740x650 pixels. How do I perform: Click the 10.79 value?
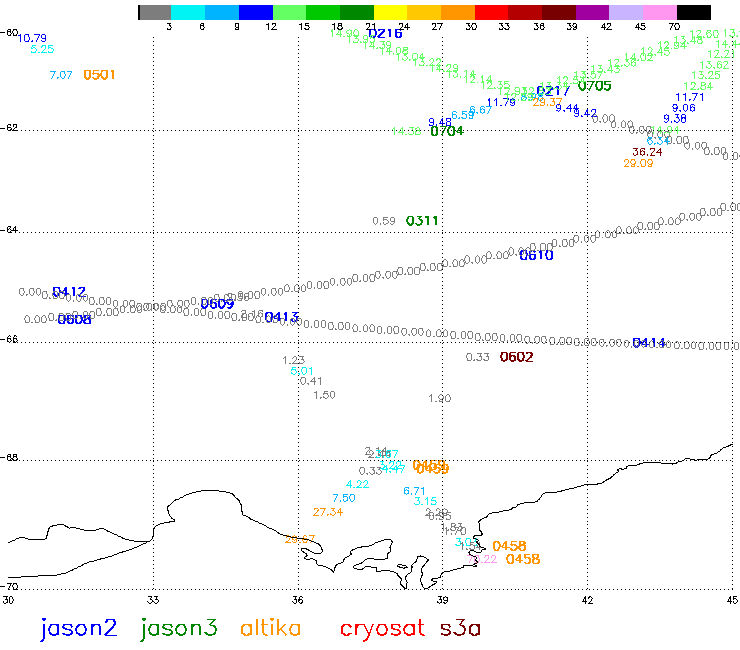point(32,38)
